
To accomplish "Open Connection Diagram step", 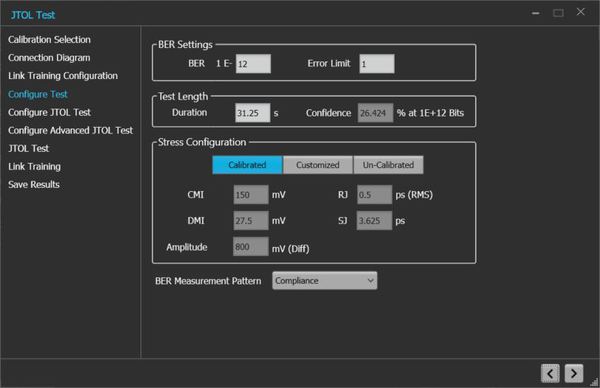I will [x=49, y=58].
